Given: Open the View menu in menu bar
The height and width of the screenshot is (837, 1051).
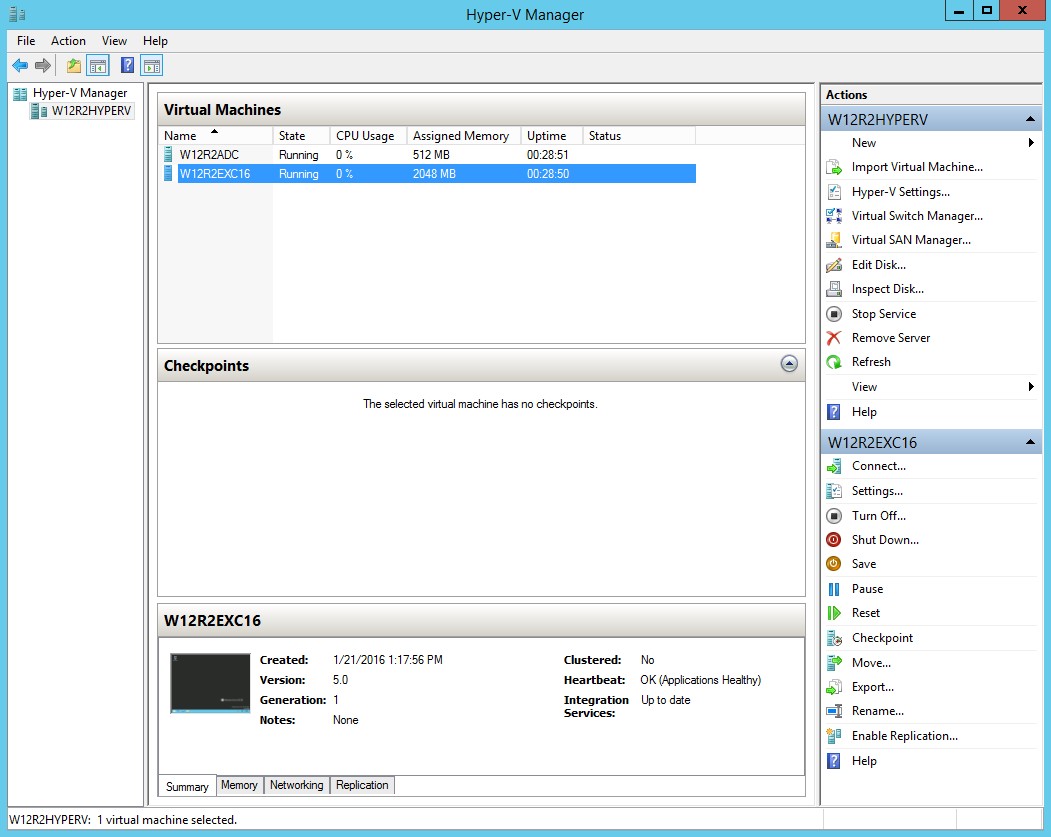Looking at the screenshot, I should [114, 41].
